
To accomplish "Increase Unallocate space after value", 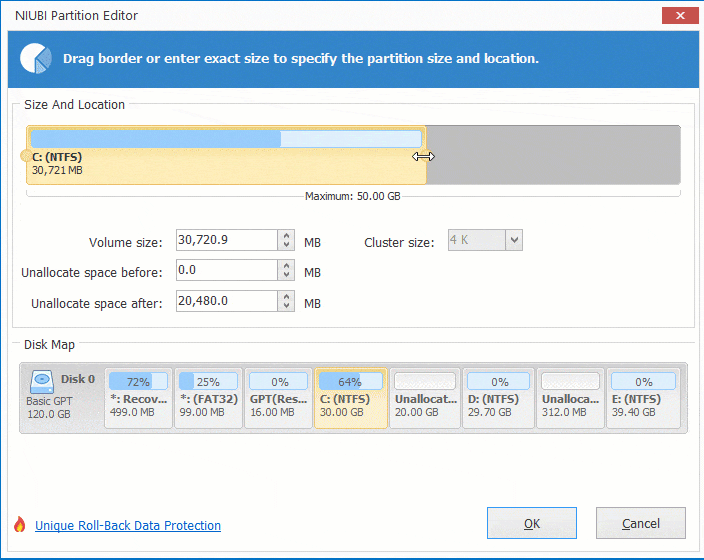I will coord(286,296).
